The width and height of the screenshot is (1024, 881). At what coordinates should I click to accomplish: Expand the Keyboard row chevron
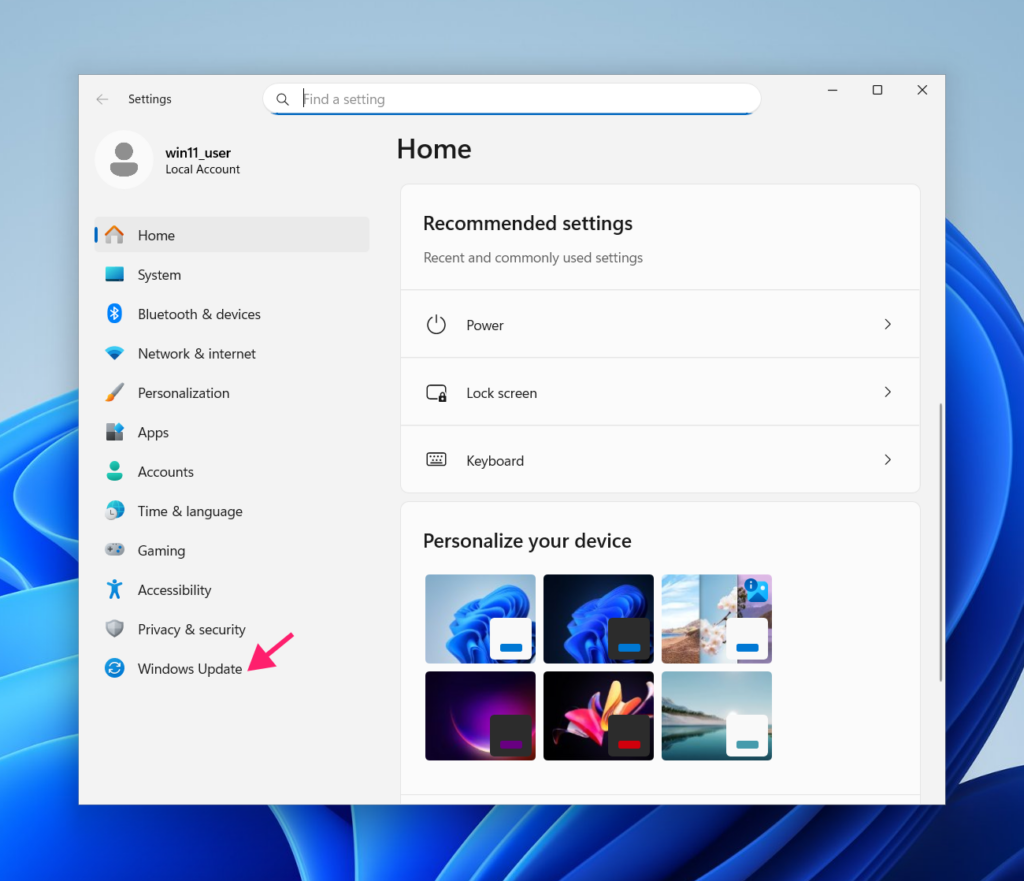(x=888, y=460)
